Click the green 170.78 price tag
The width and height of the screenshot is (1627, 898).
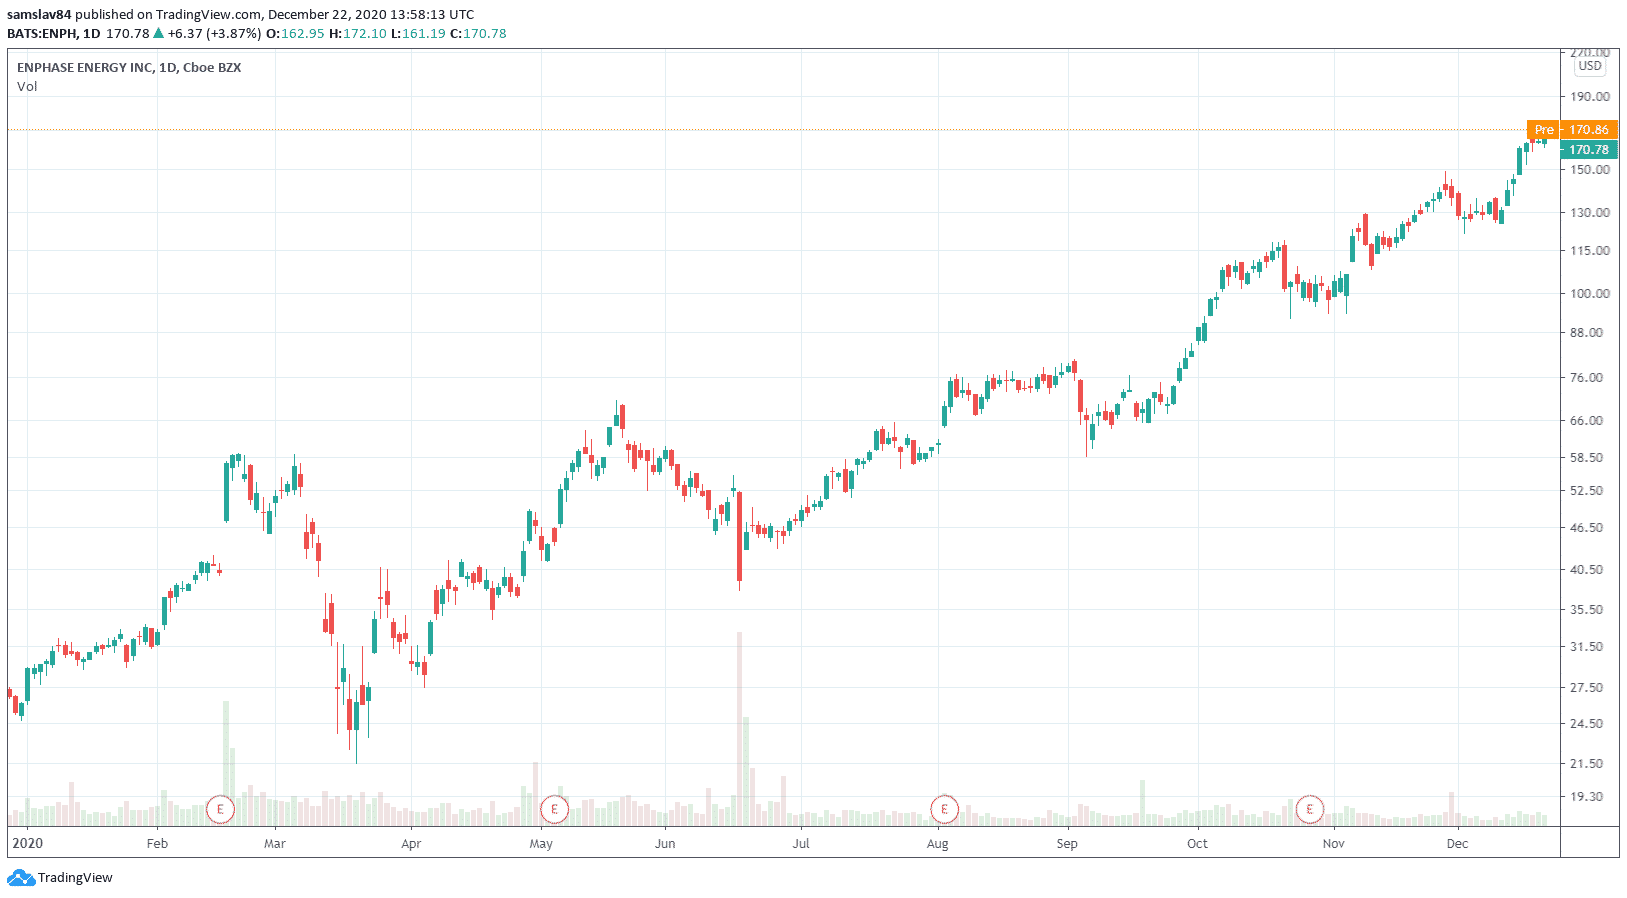coord(1588,149)
